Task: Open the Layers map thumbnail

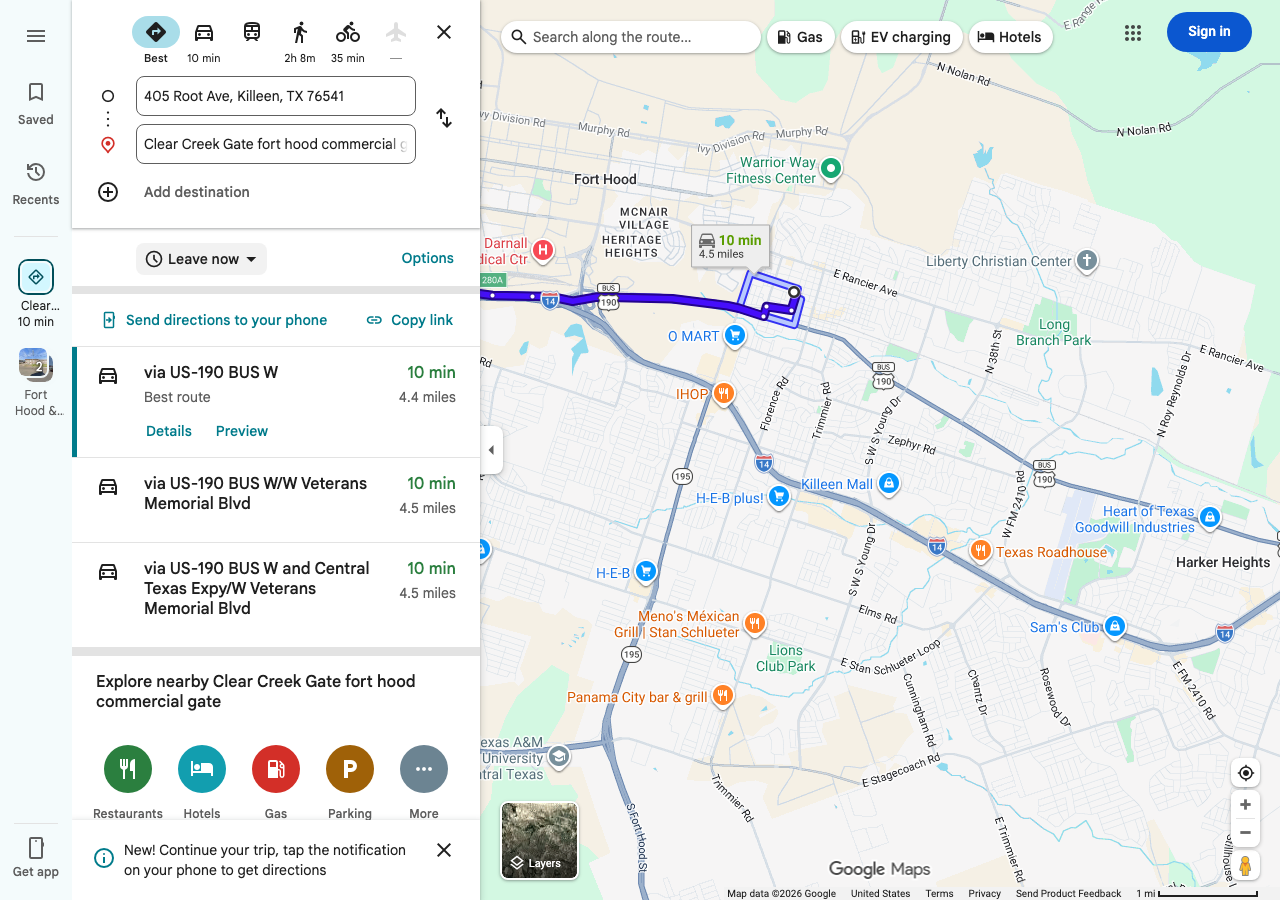Action: click(x=540, y=841)
